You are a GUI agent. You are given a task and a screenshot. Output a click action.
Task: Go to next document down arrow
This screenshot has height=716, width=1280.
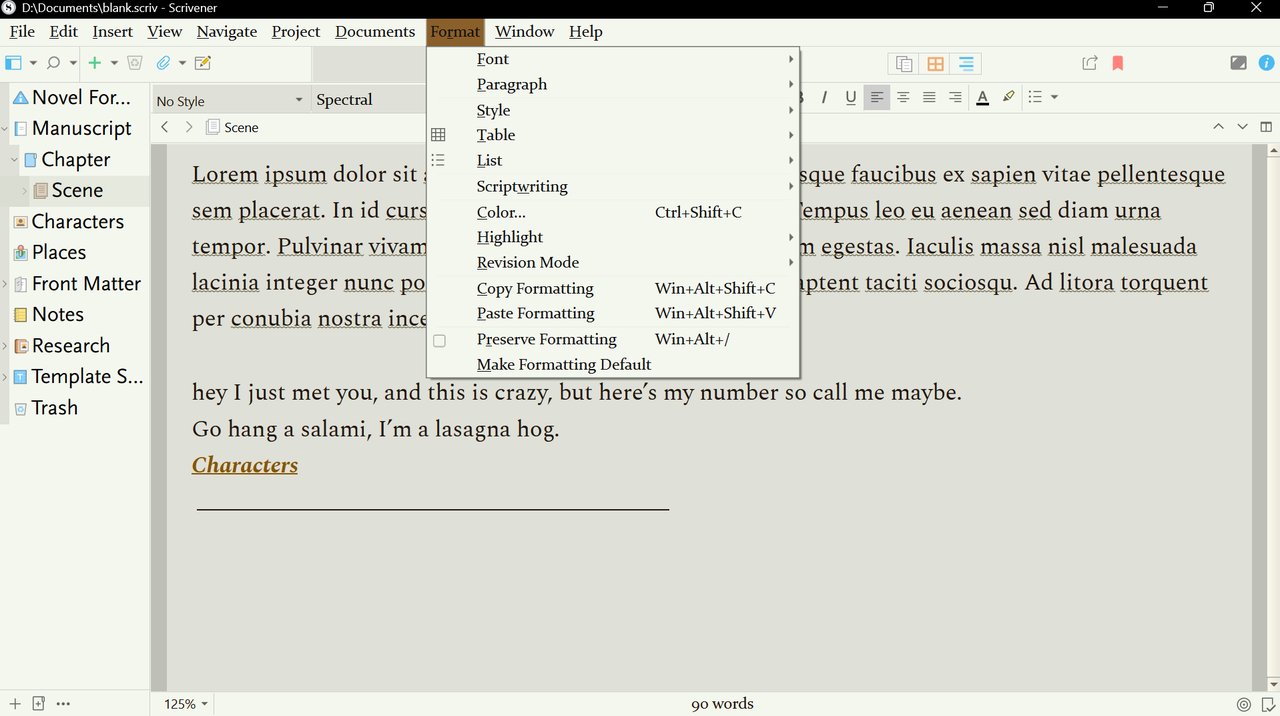click(1242, 127)
